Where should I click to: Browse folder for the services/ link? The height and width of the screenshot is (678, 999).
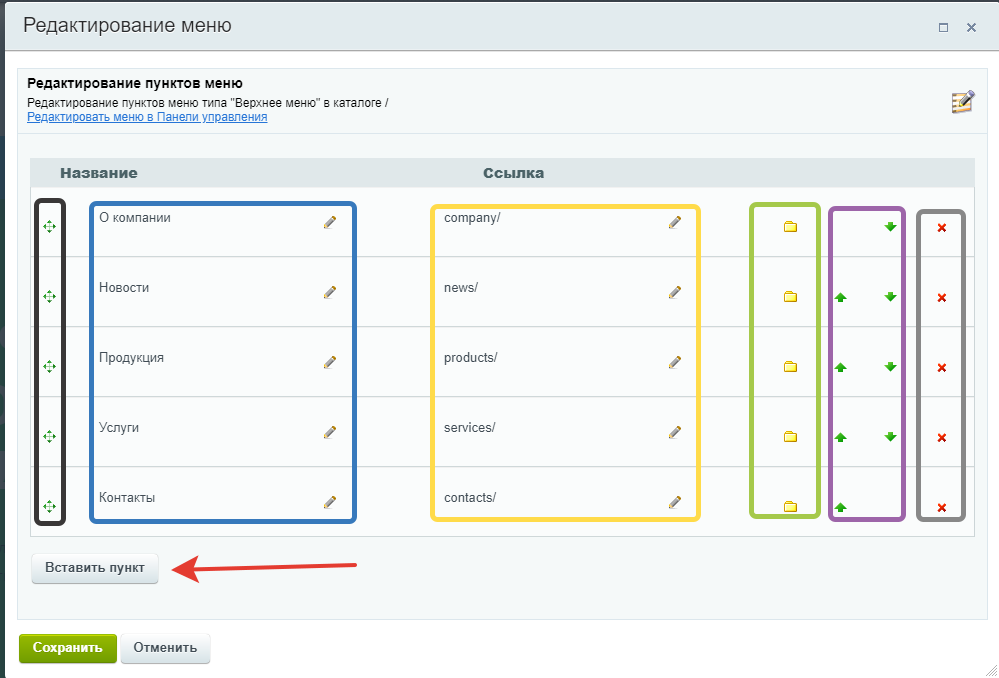[x=790, y=437]
